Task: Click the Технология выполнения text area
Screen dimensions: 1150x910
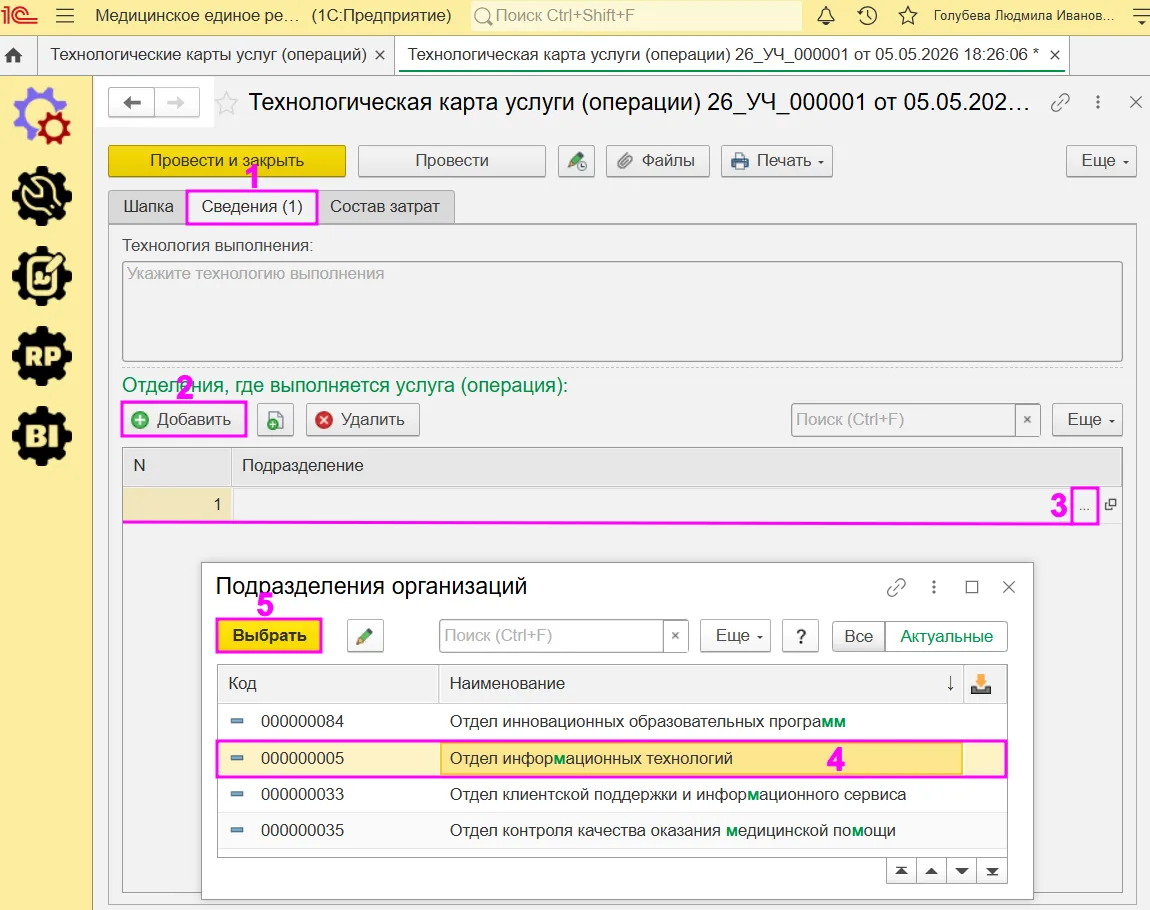Action: click(622, 312)
